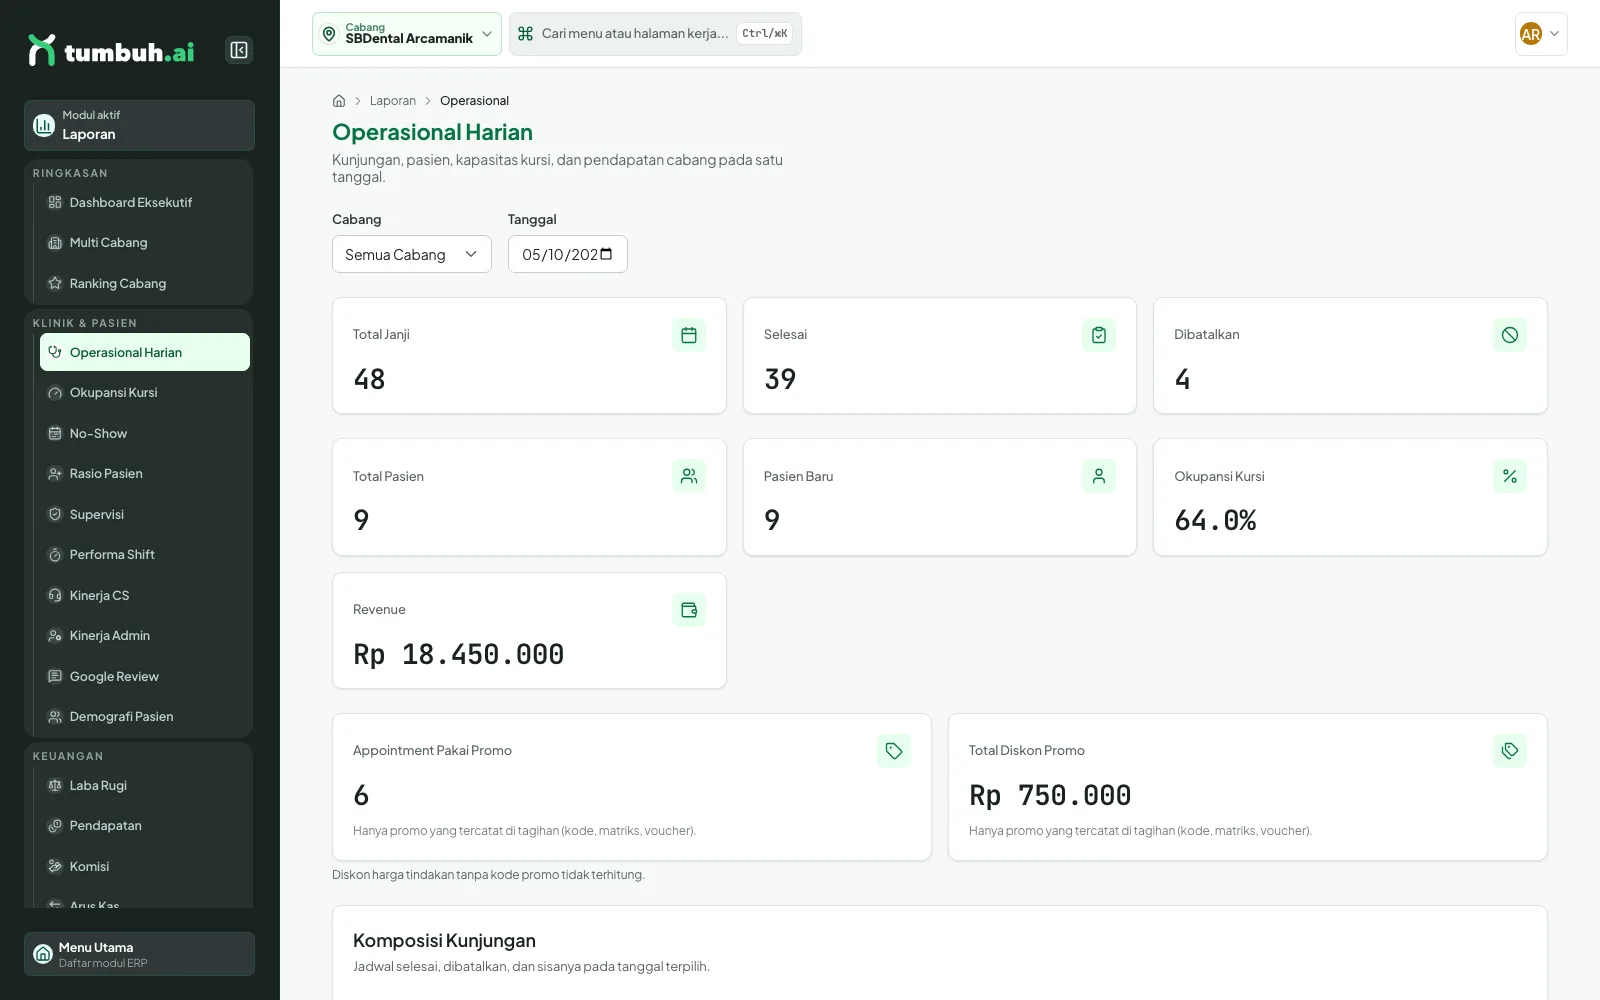Open Ranking Cabang menu item

click(x=145, y=283)
